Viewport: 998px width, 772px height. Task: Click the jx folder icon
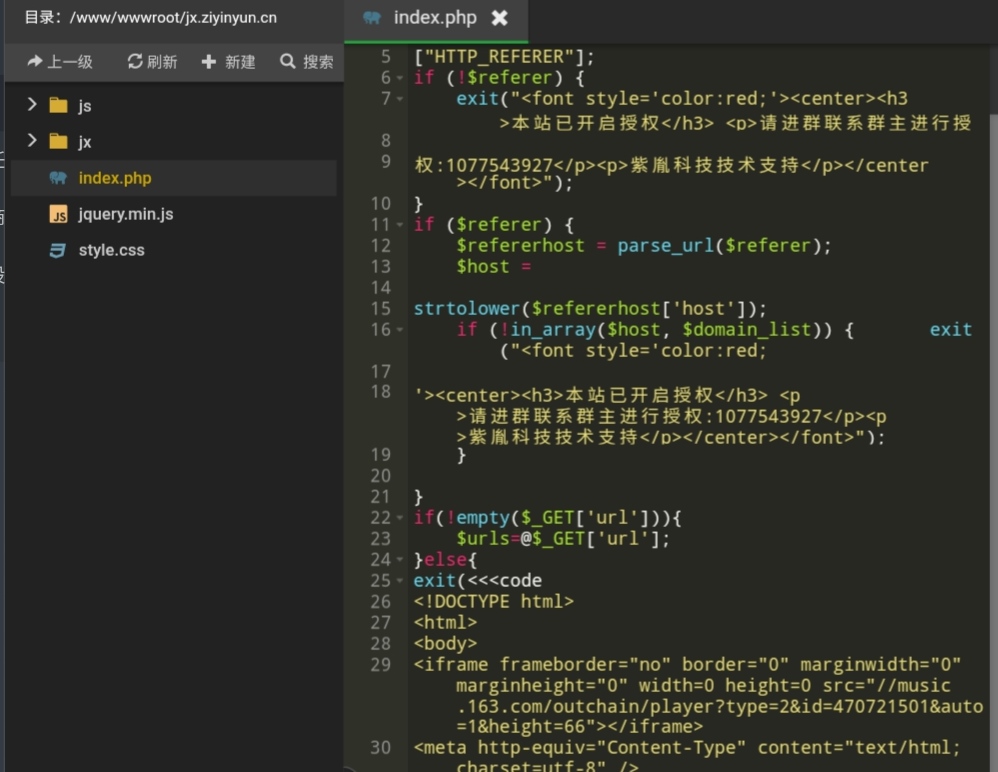pos(59,142)
